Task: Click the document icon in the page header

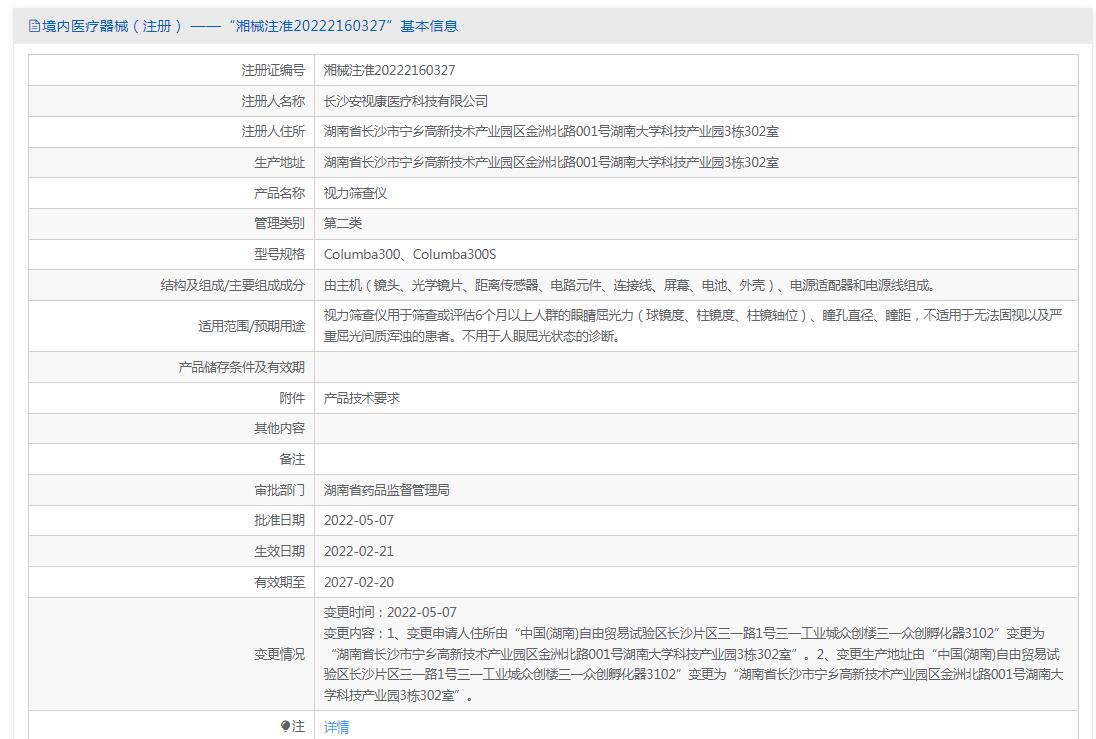Action: pyautogui.click(x=34, y=26)
